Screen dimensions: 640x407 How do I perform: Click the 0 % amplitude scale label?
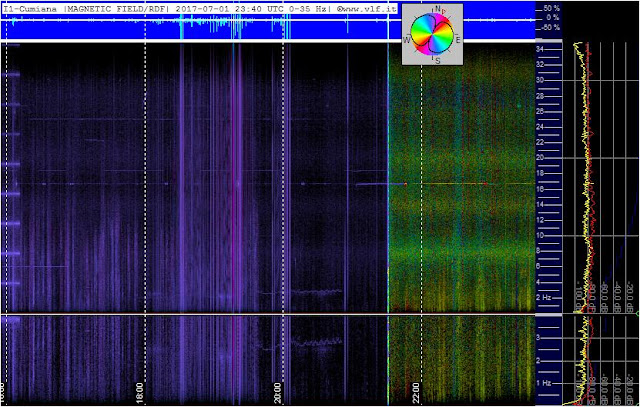553,18
